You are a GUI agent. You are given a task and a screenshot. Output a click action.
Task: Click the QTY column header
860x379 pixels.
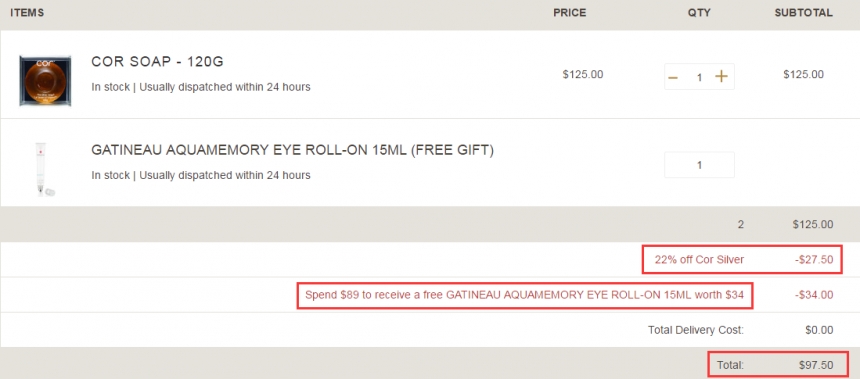[x=699, y=13]
